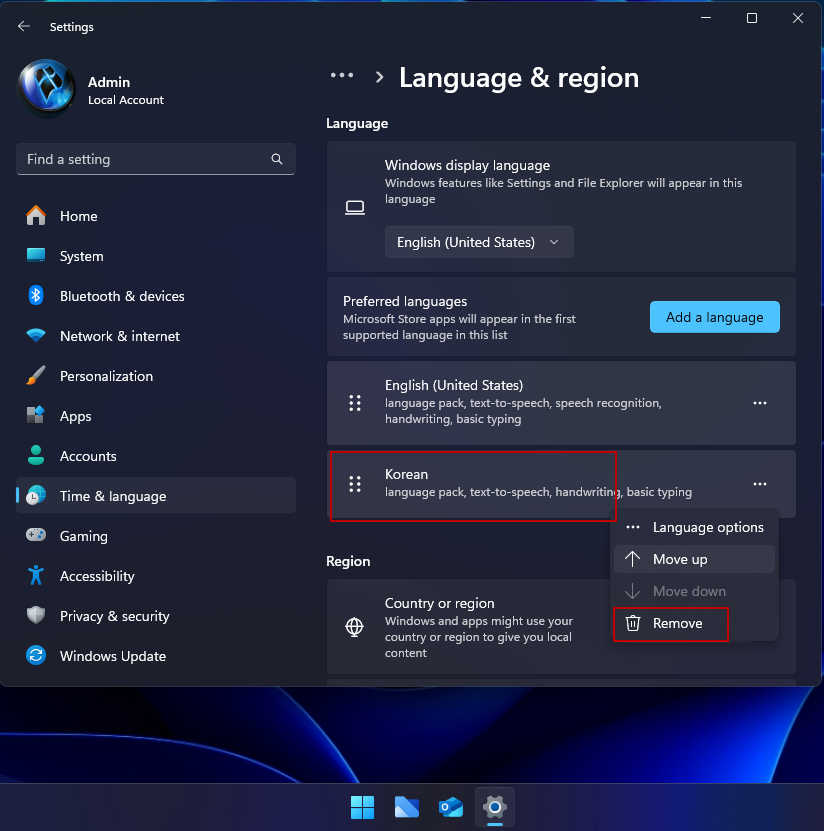The height and width of the screenshot is (831, 824).
Task: Click the Preferred languages heading
Action: [405, 301]
